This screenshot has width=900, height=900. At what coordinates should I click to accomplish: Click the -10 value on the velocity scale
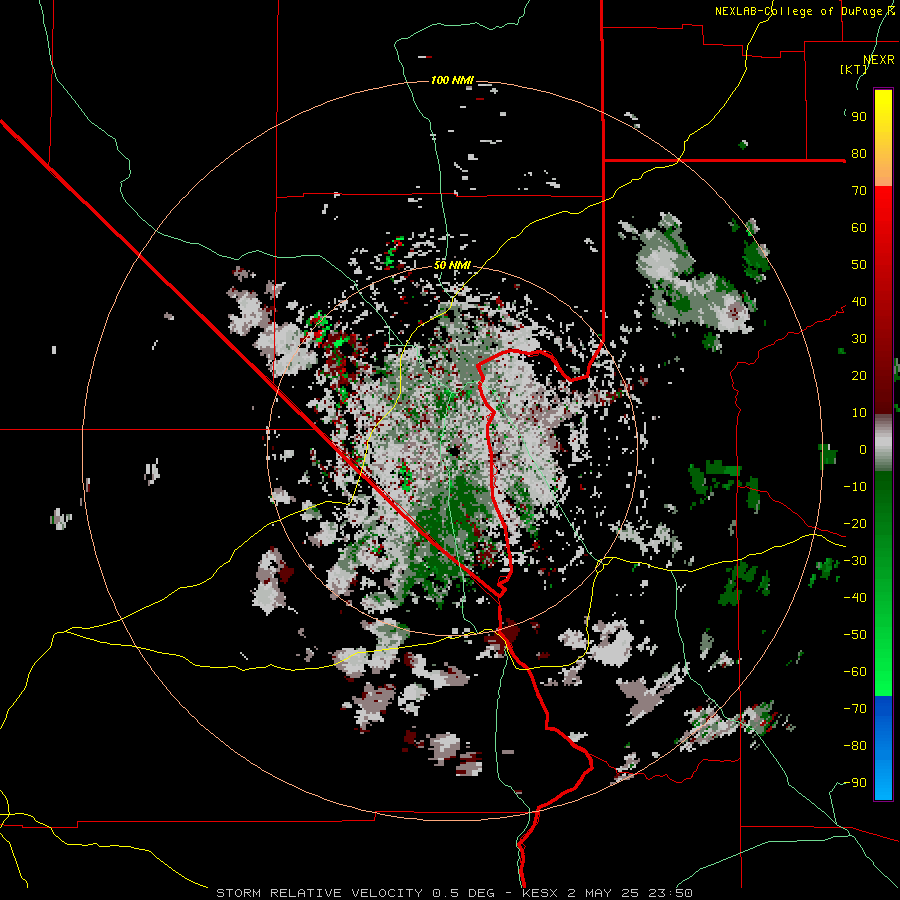855,487
